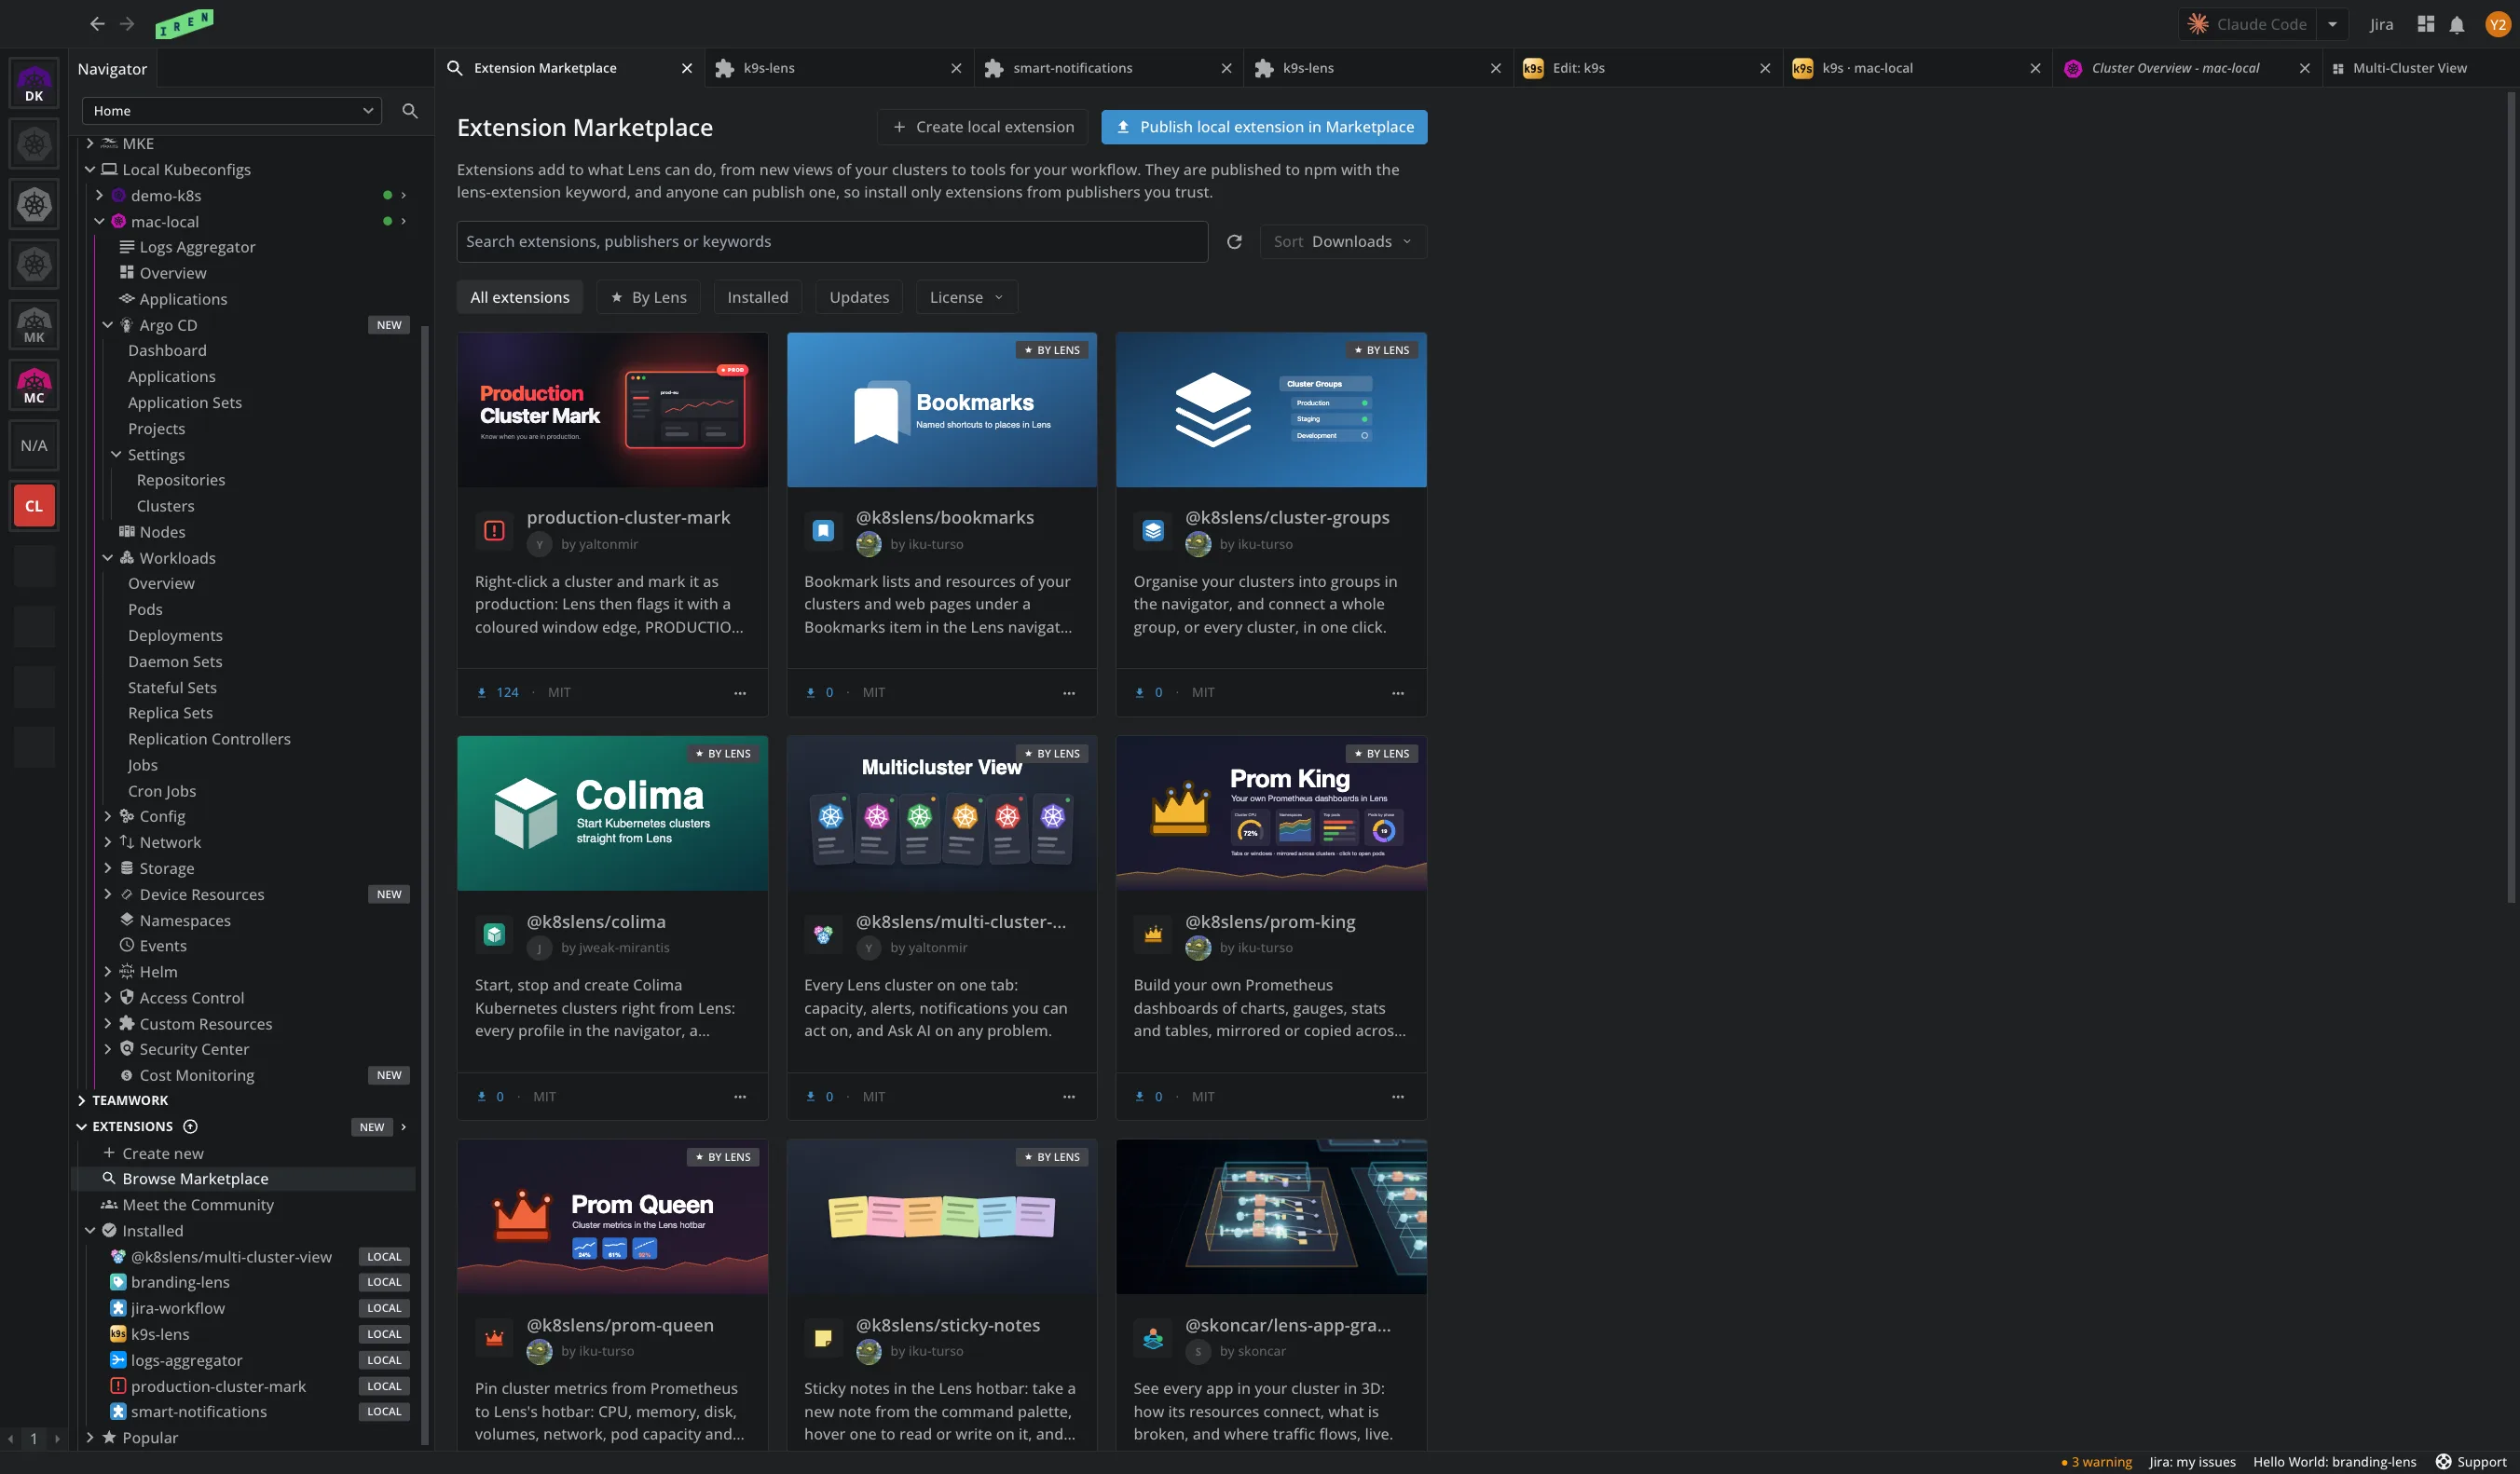Switch to the Edit: k9s tab
This screenshot has width=2520, height=1474.
(x=1647, y=68)
